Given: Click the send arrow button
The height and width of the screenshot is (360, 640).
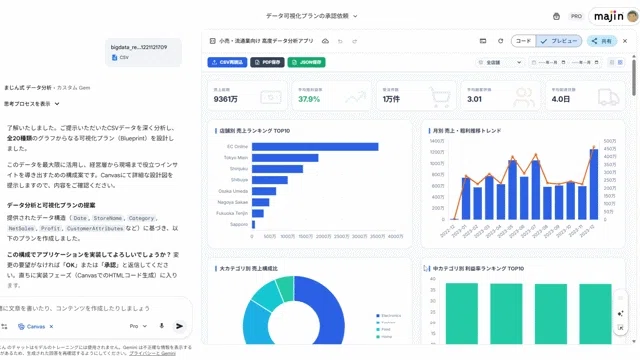Looking at the screenshot, I should click(179, 326).
